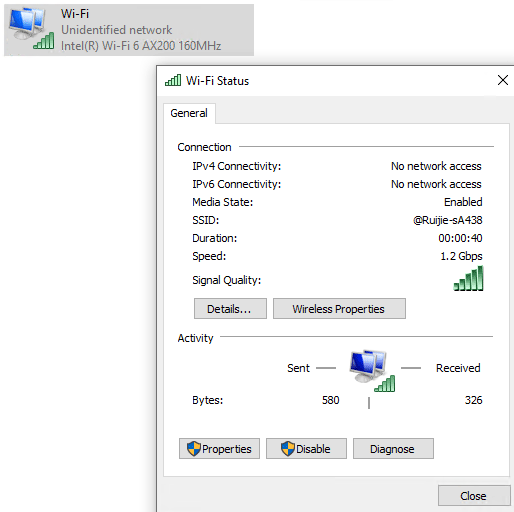
Task: Click the Speed value 1.2 Gbps
Action: [x=461, y=256]
